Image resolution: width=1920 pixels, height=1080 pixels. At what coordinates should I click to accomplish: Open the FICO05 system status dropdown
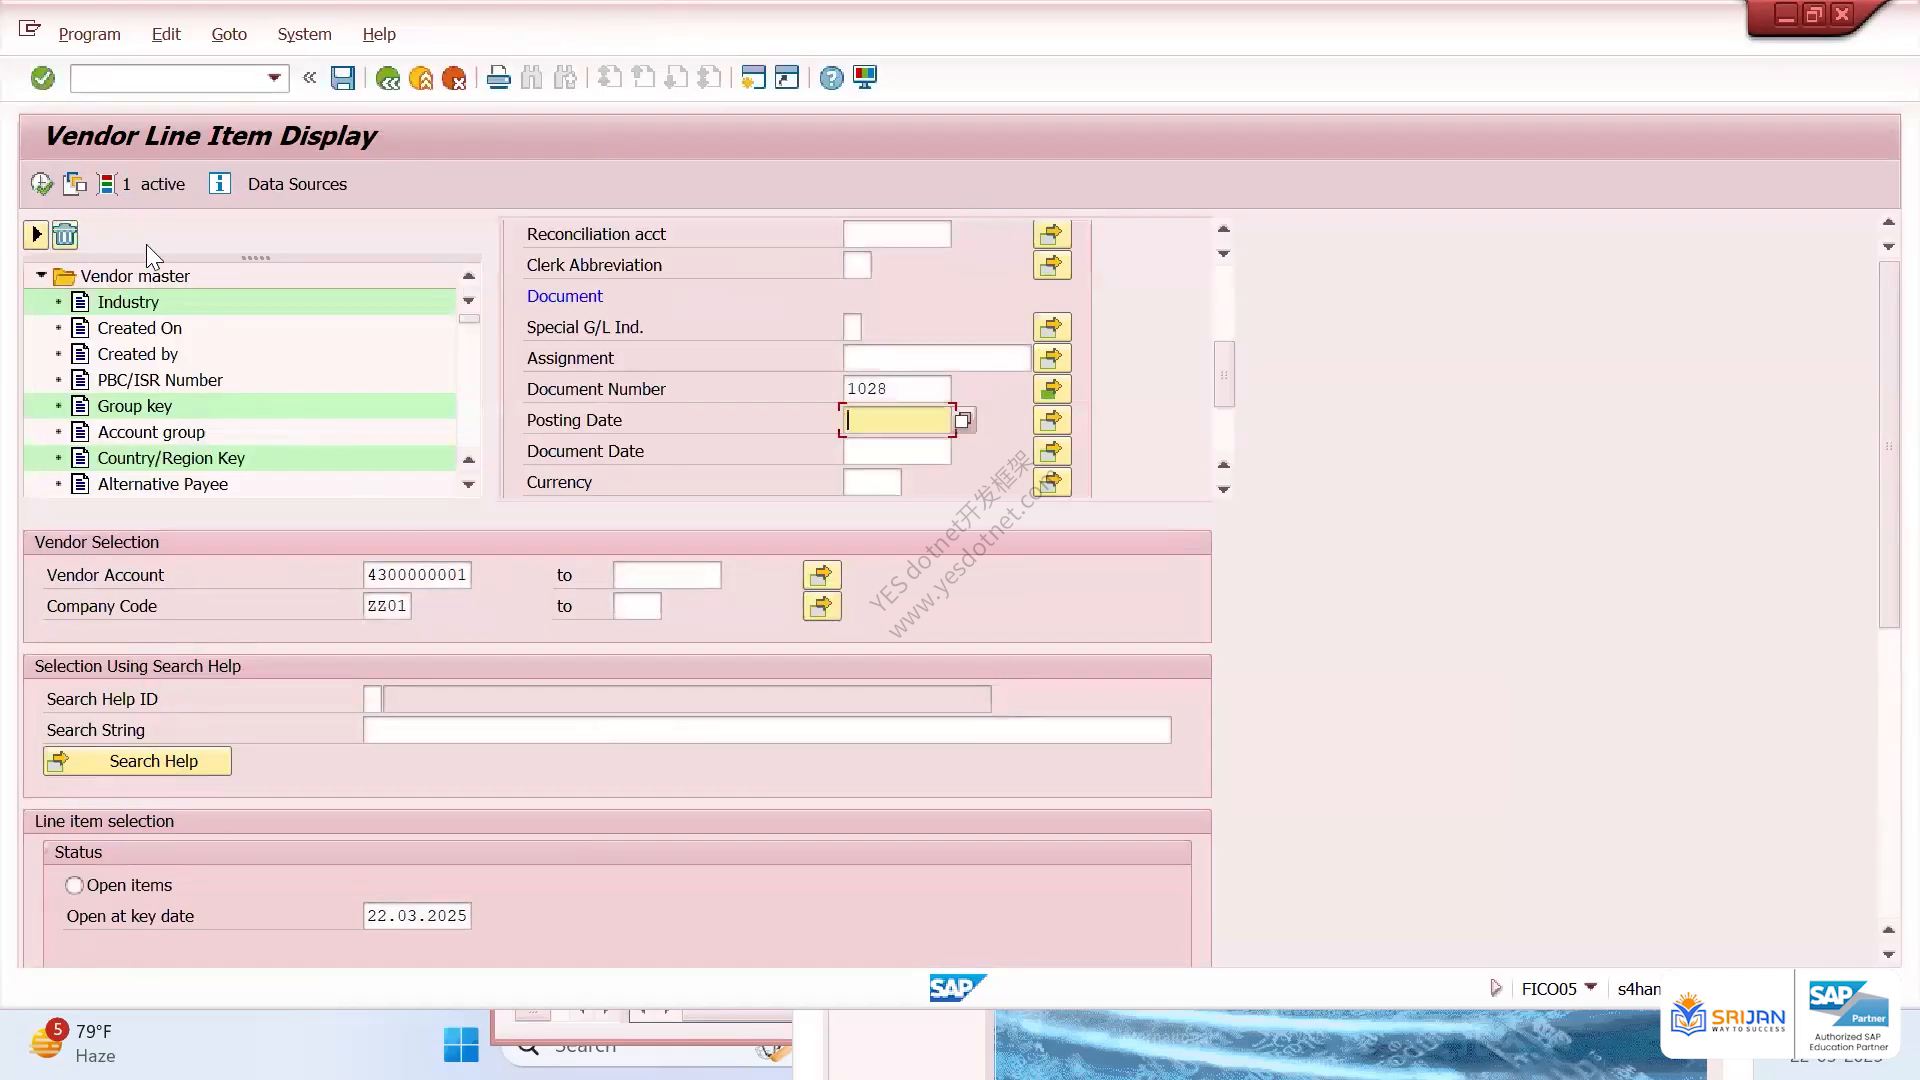pos(1590,987)
